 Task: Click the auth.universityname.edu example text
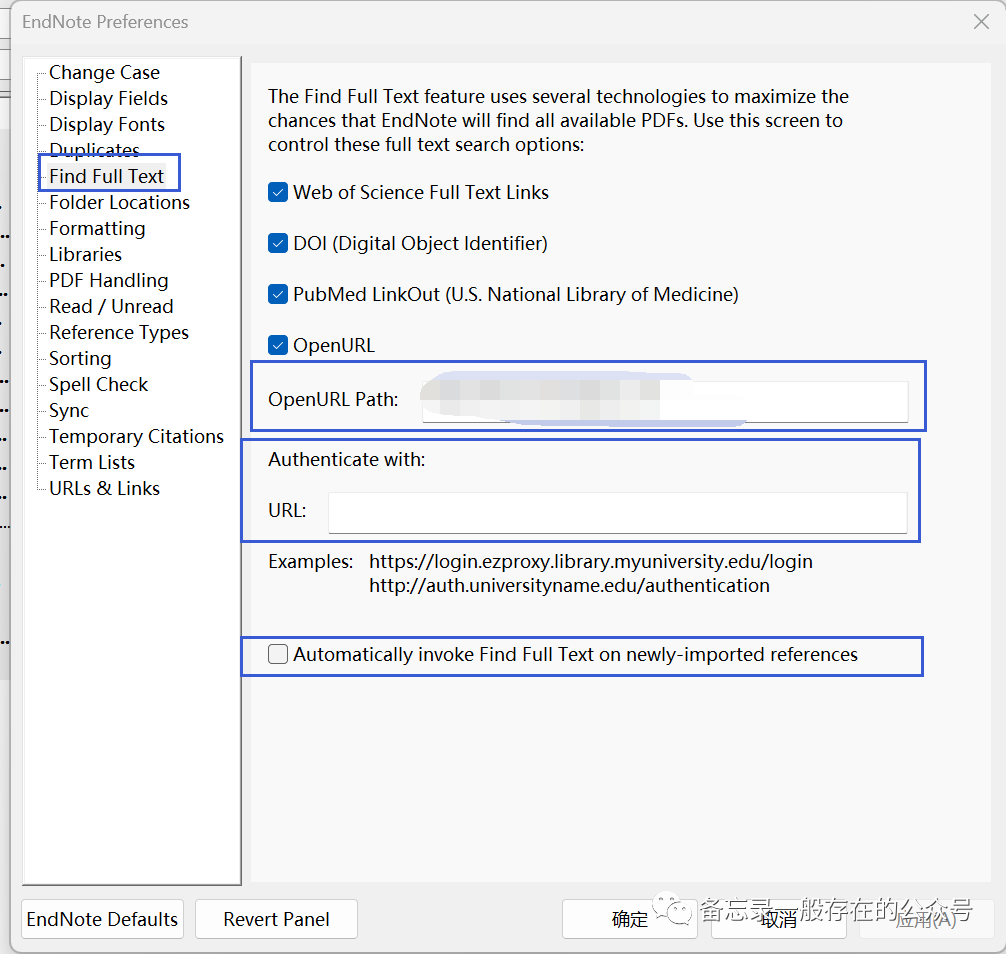(569, 586)
